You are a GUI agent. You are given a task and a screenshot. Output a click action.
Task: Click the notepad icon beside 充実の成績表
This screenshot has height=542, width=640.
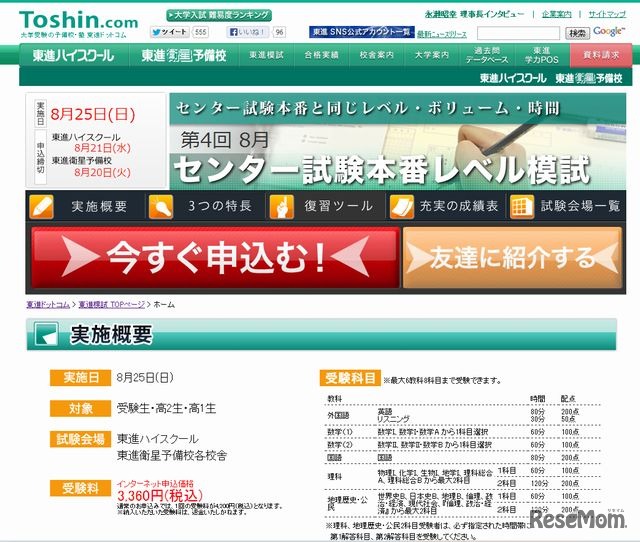[402, 207]
